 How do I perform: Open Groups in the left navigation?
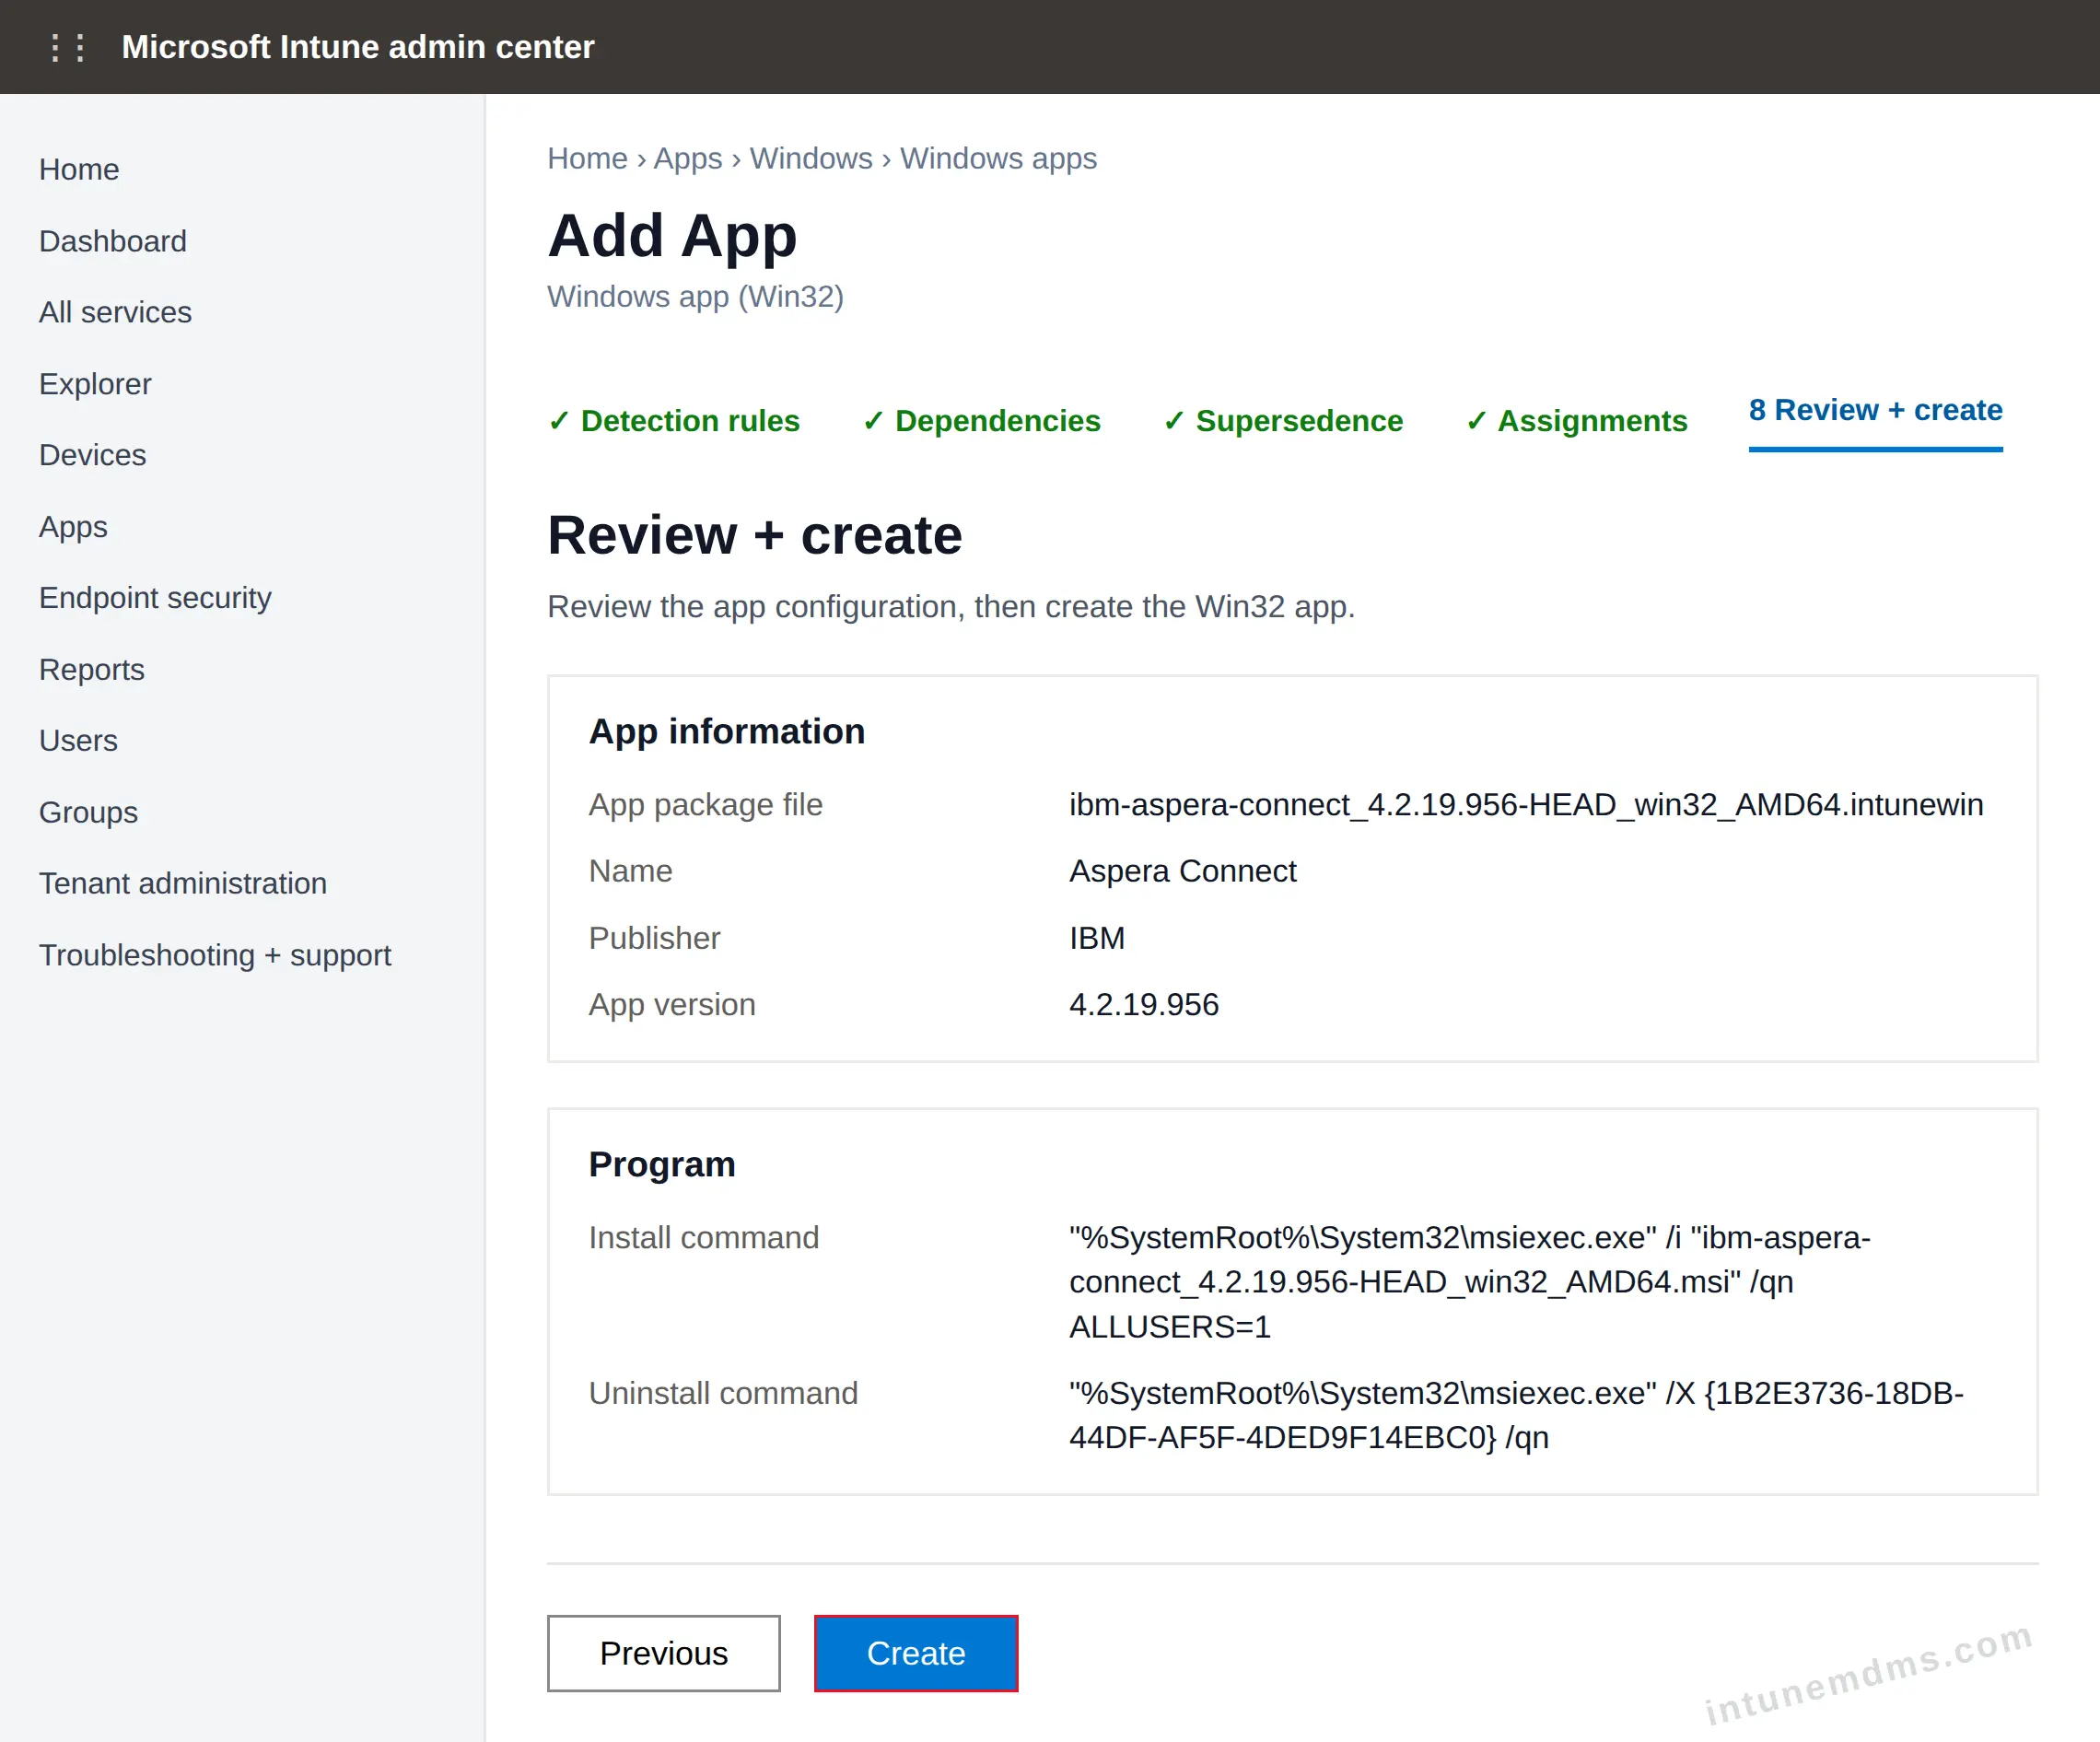point(88,813)
